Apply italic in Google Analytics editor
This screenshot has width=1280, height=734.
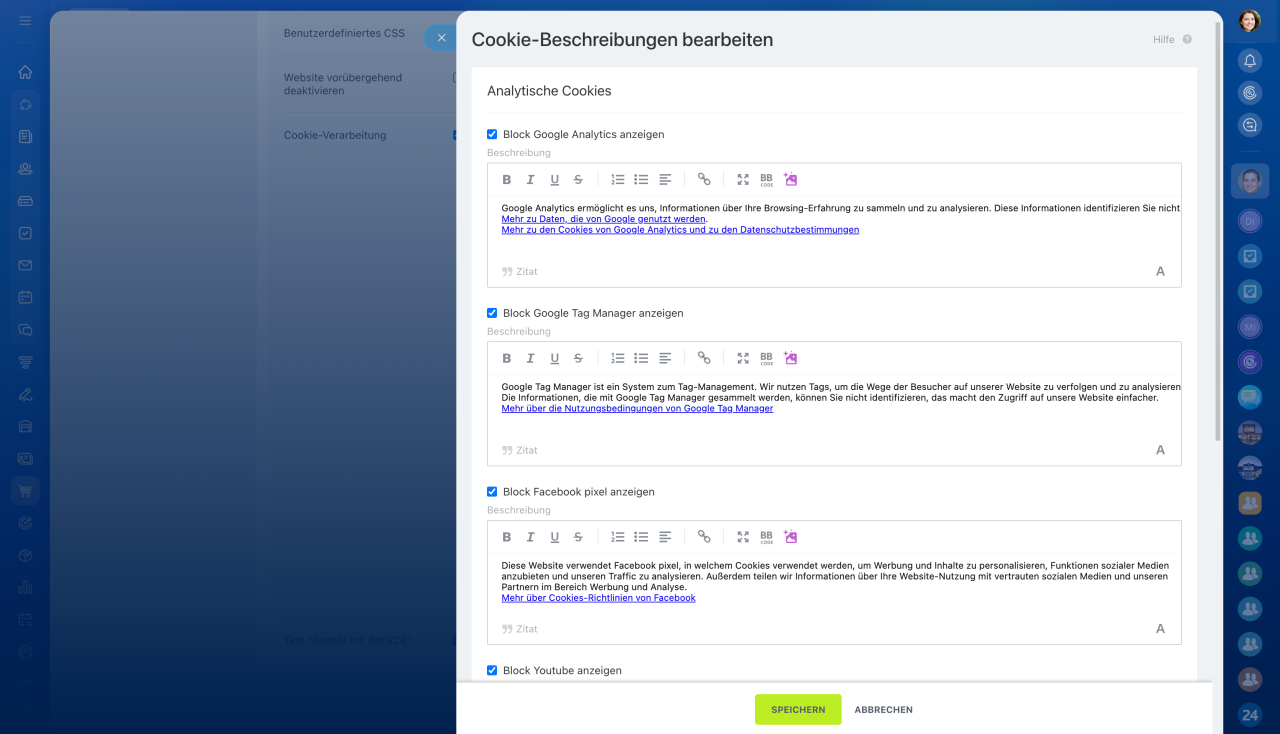pyautogui.click(x=530, y=180)
